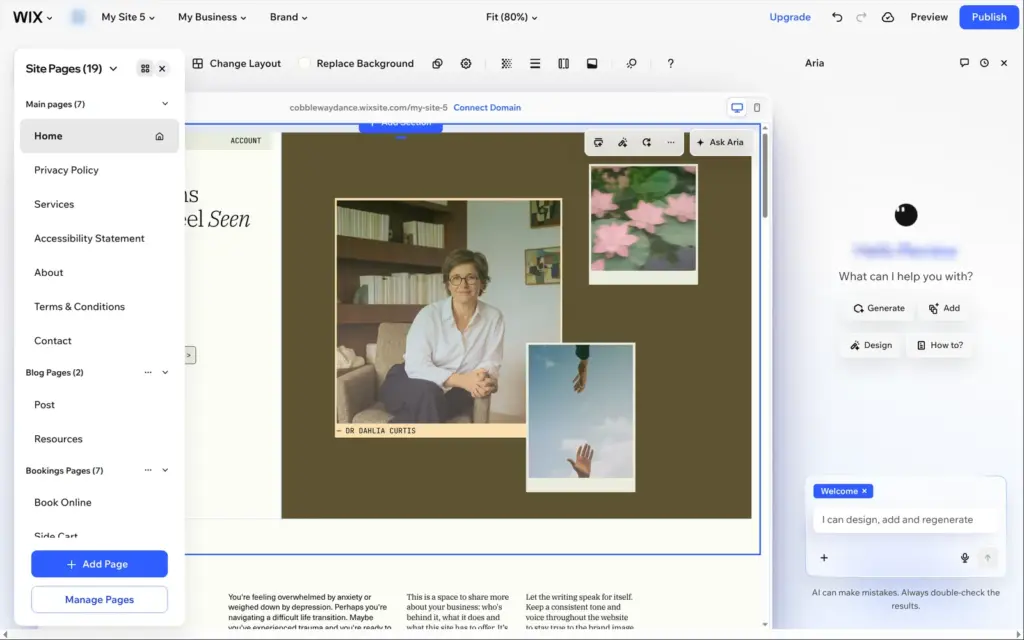Open the Resources page
Screen dimensions: 1024x640
click(x=99, y=439)
